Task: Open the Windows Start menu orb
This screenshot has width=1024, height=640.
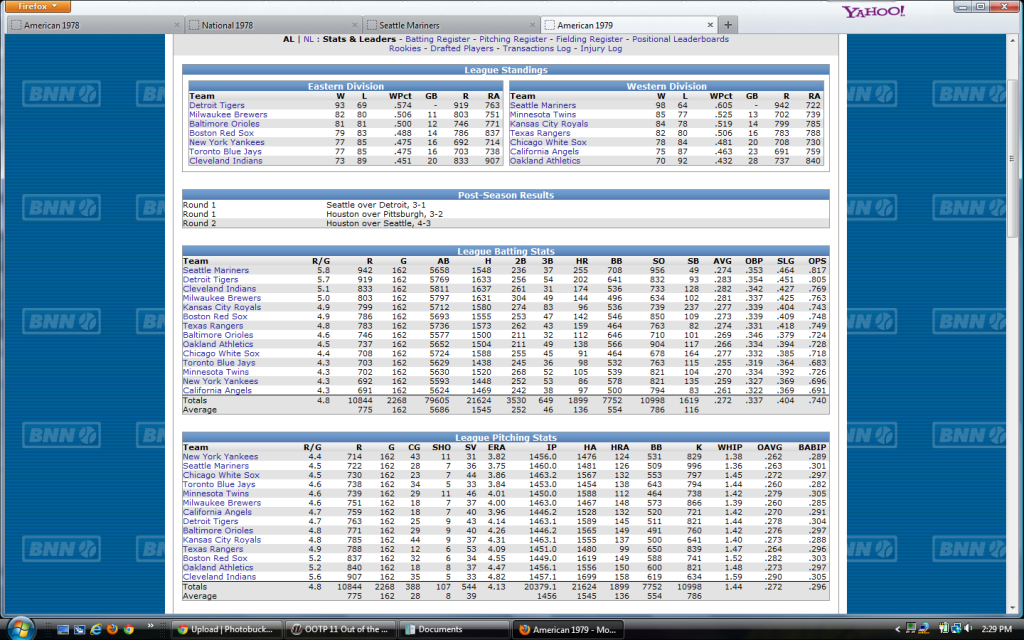Action: point(21,628)
